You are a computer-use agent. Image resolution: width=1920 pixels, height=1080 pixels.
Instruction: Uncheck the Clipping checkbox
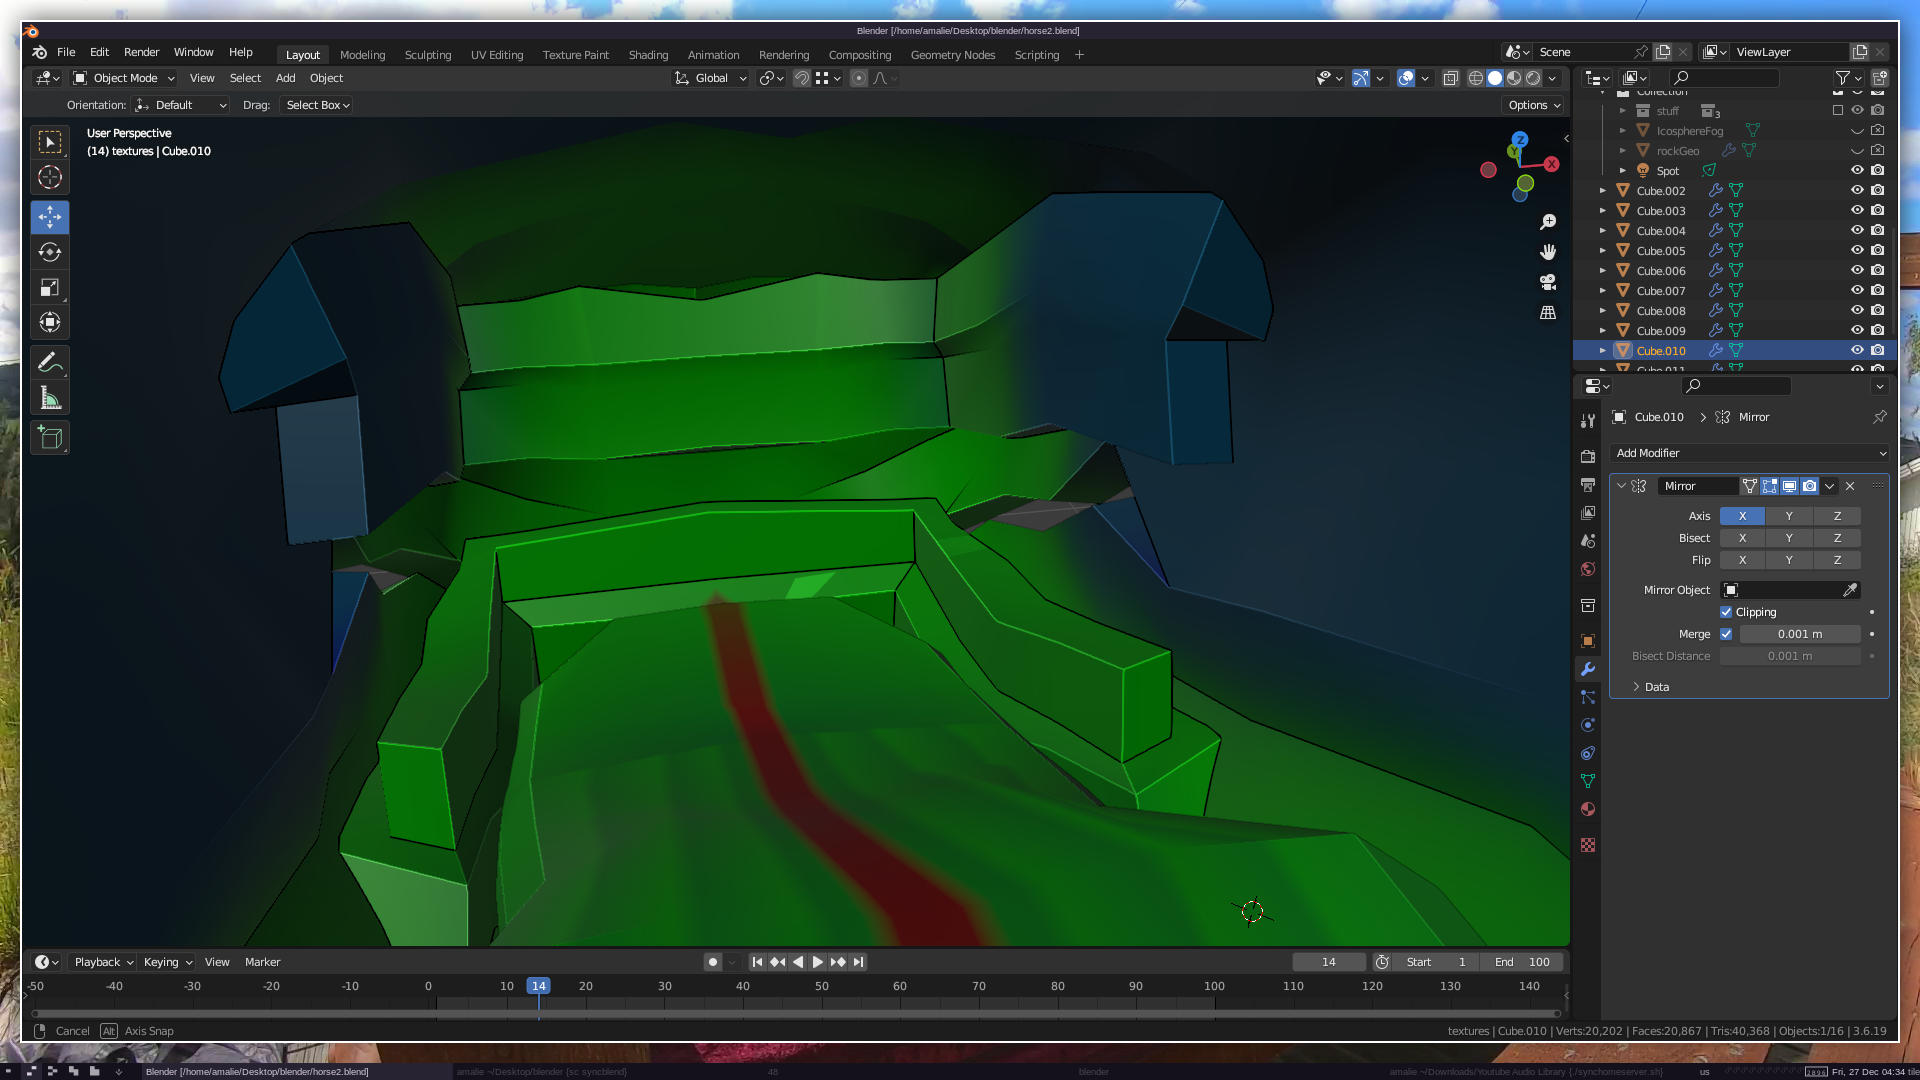coord(1726,612)
